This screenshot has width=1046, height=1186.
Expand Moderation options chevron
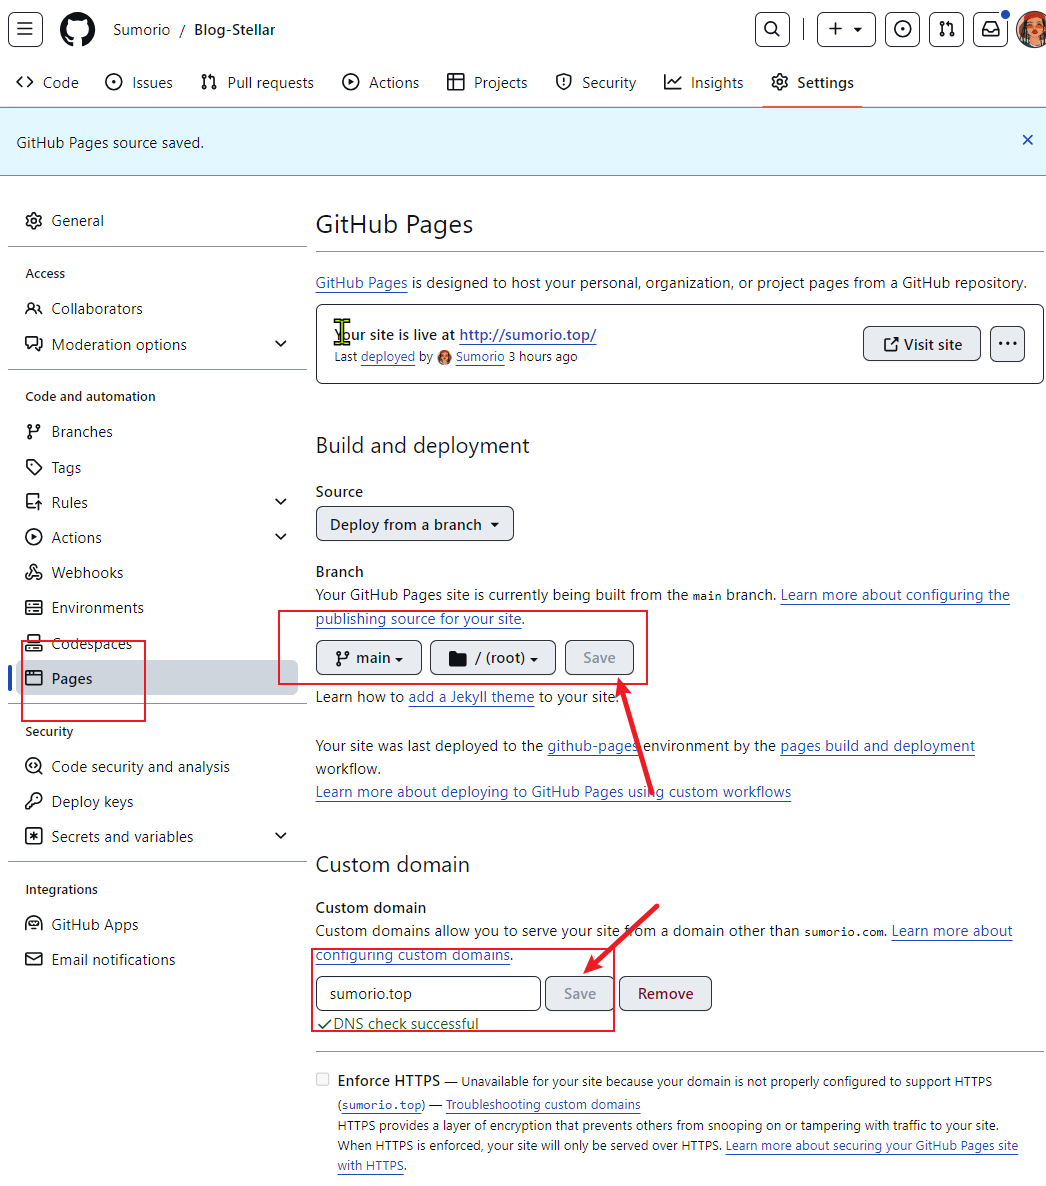pyautogui.click(x=281, y=344)
